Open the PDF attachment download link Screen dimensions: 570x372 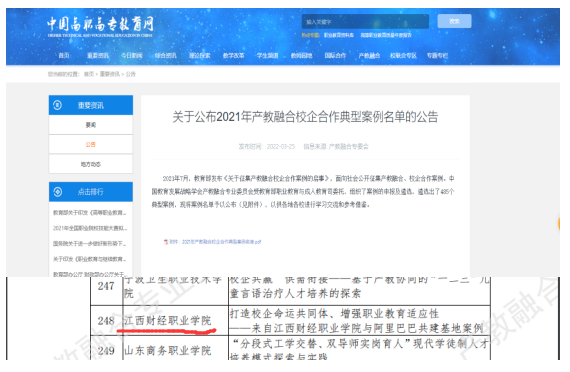coord(215,241)
